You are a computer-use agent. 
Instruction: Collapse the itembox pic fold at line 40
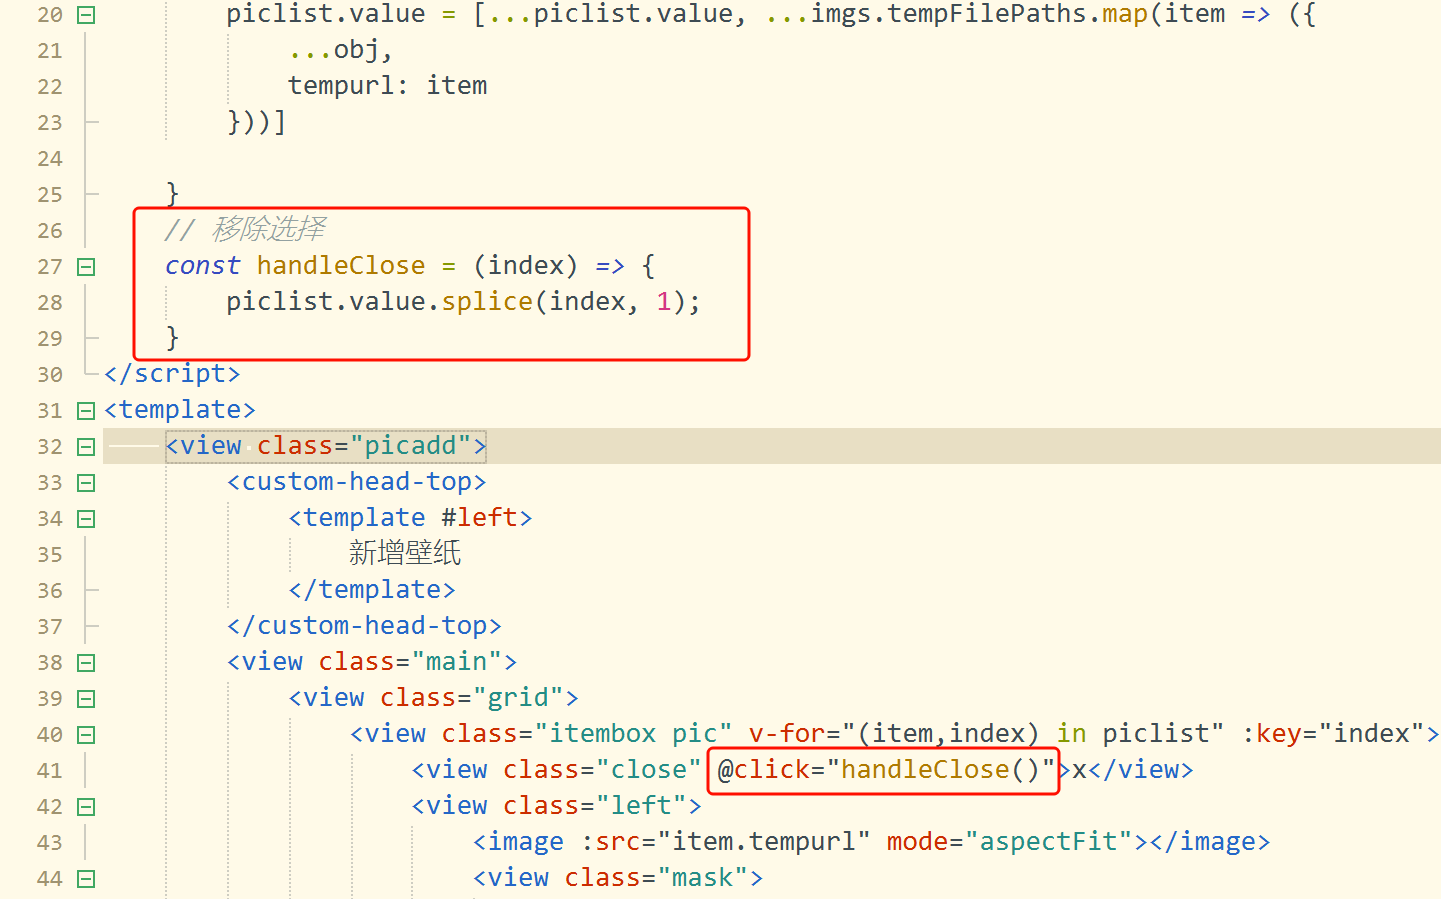click(86, 735)
